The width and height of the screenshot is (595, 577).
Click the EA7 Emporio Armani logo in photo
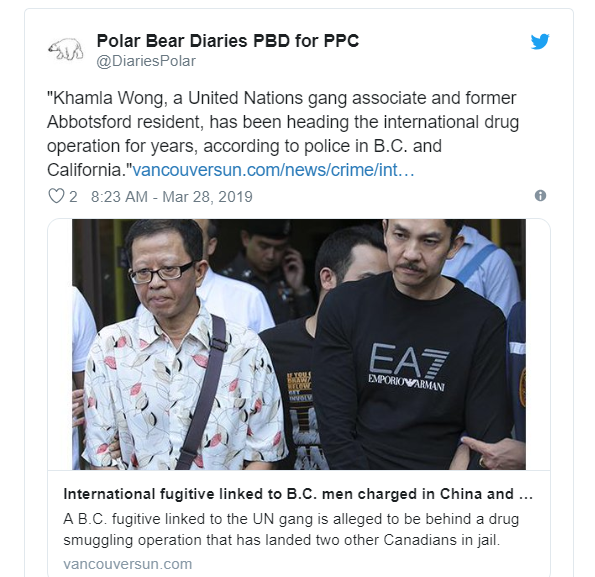407,366
